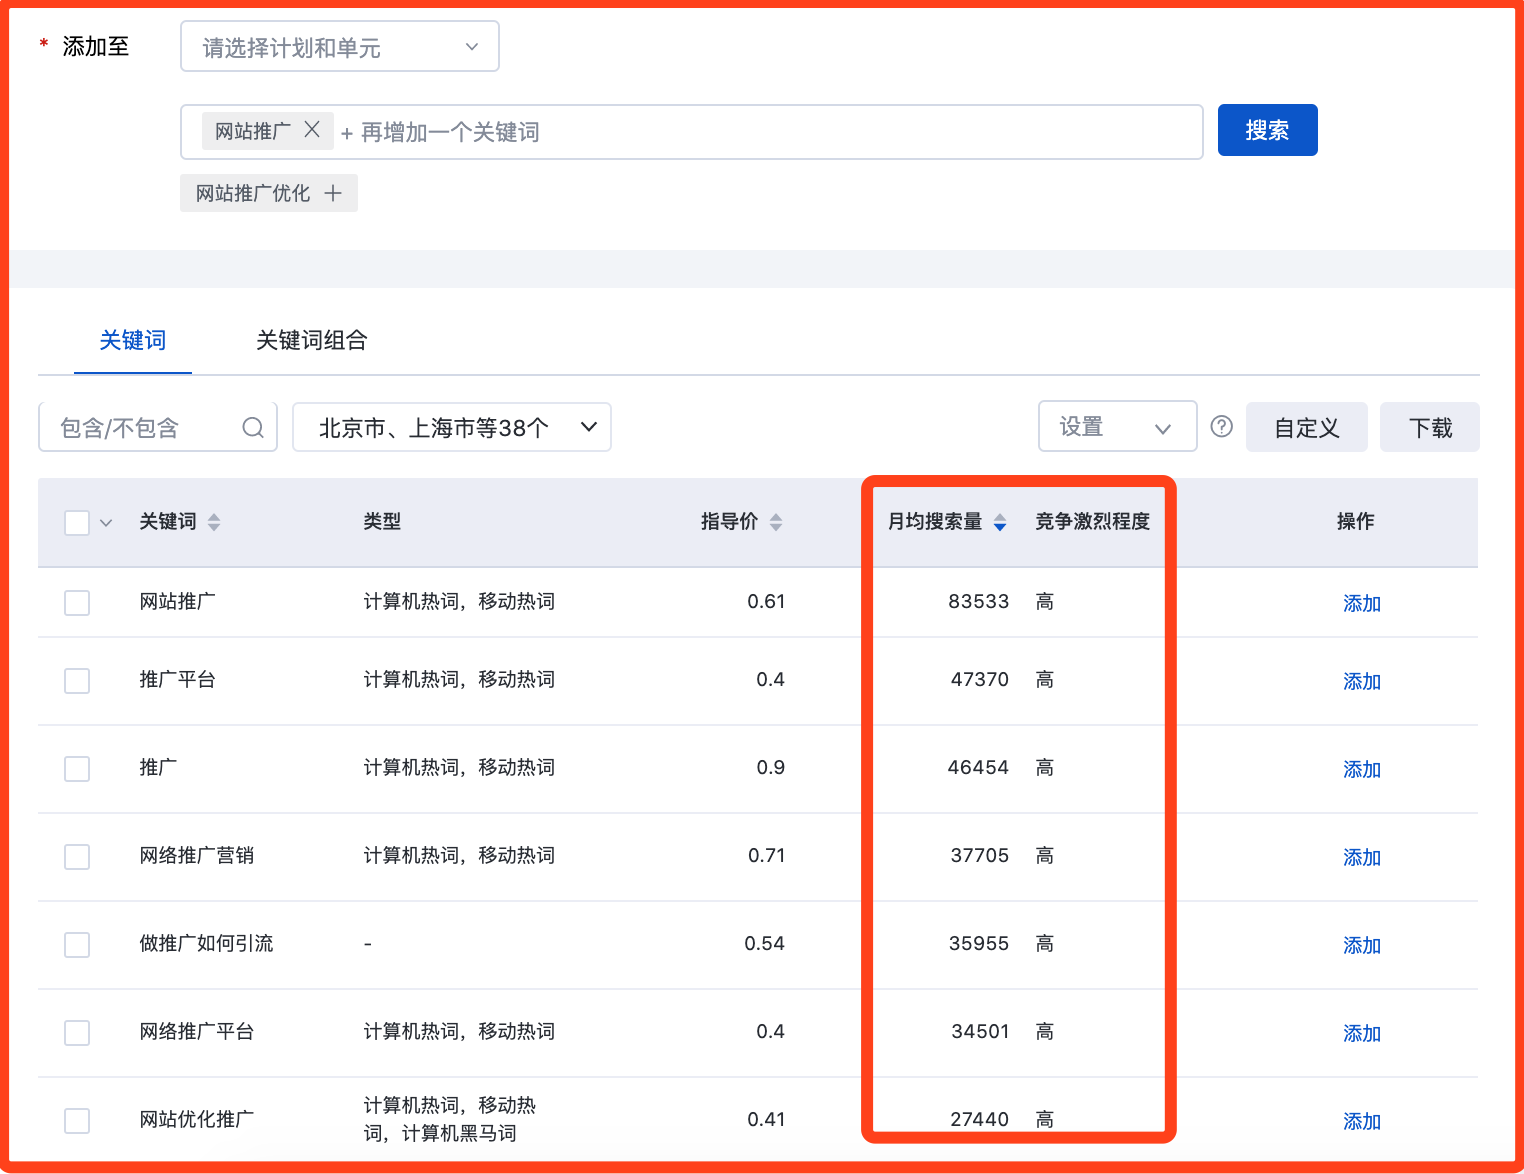1524x1174 pixels.
Task: Remove the 网站推广 keyword tag
Action: (312, 130)
